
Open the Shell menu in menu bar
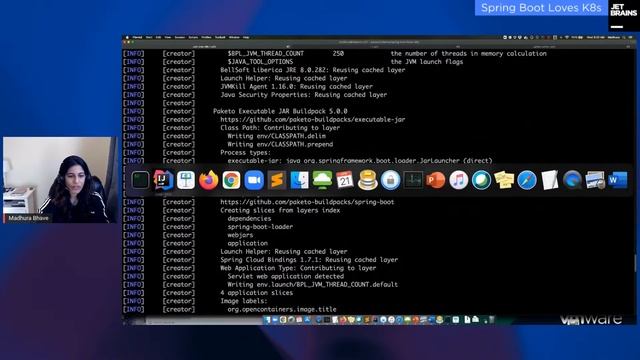[149, 37]
